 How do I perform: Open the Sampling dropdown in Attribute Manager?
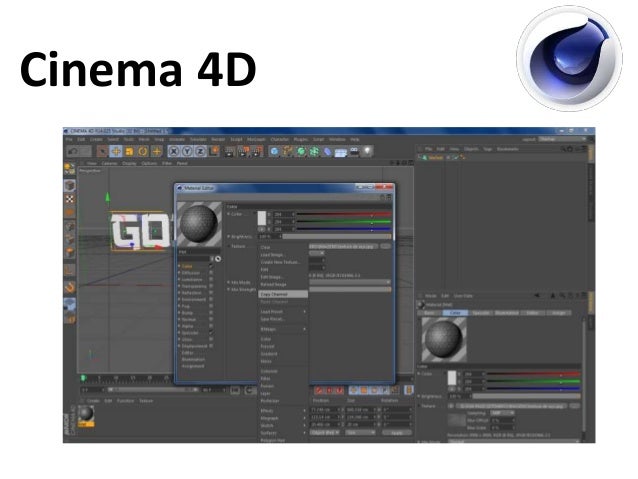click(502, 413)
